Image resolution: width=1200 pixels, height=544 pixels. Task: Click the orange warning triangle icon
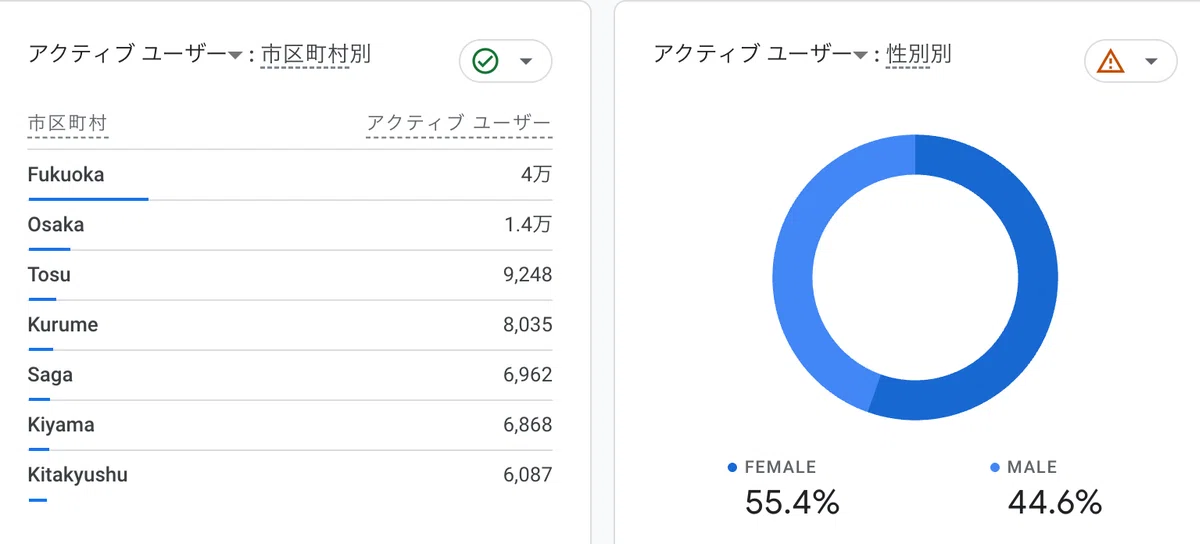pyautogui.click(x=1110, y=61)
